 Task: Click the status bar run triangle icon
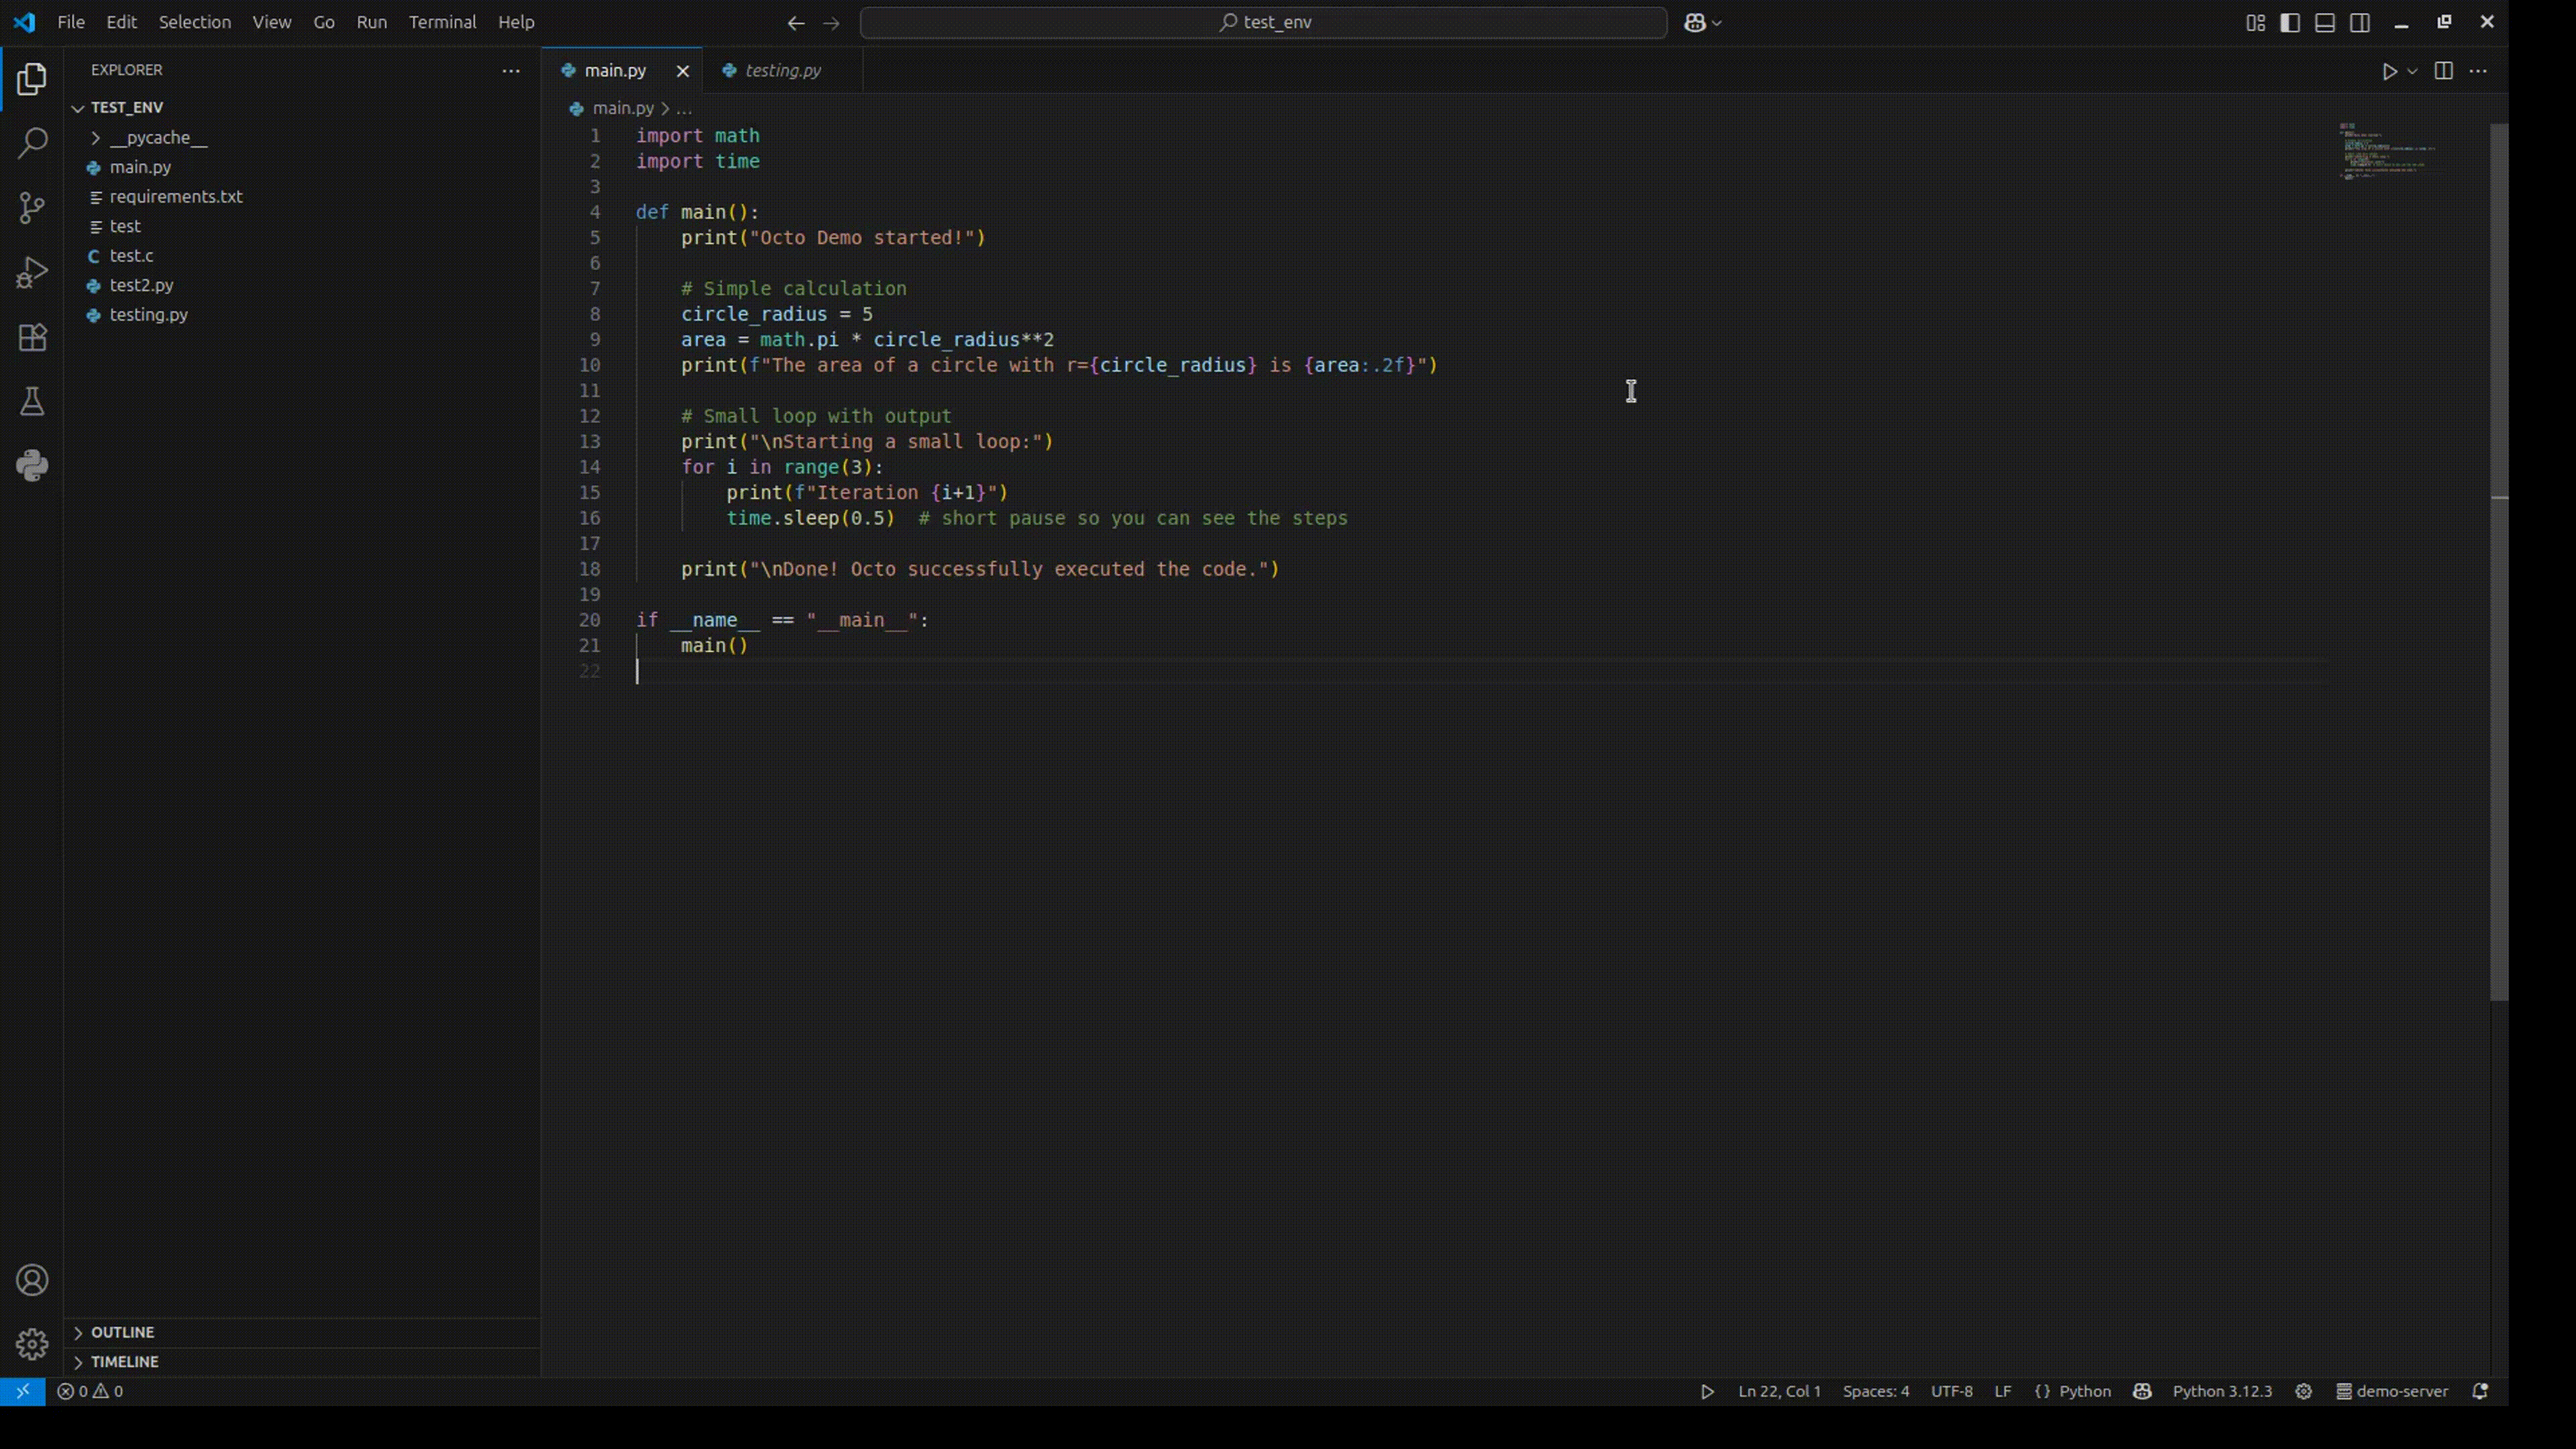(x=1707, y=1391)
